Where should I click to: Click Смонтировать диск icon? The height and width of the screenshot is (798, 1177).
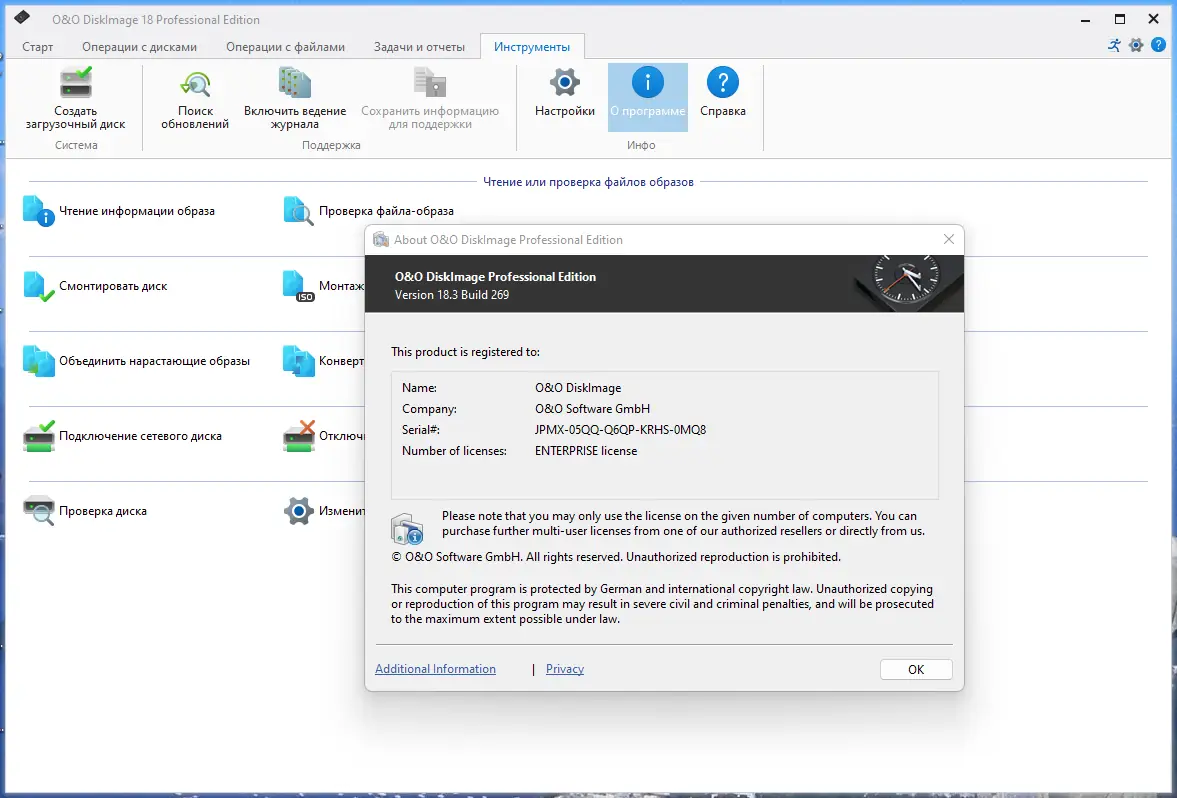(x=38, y=286)
